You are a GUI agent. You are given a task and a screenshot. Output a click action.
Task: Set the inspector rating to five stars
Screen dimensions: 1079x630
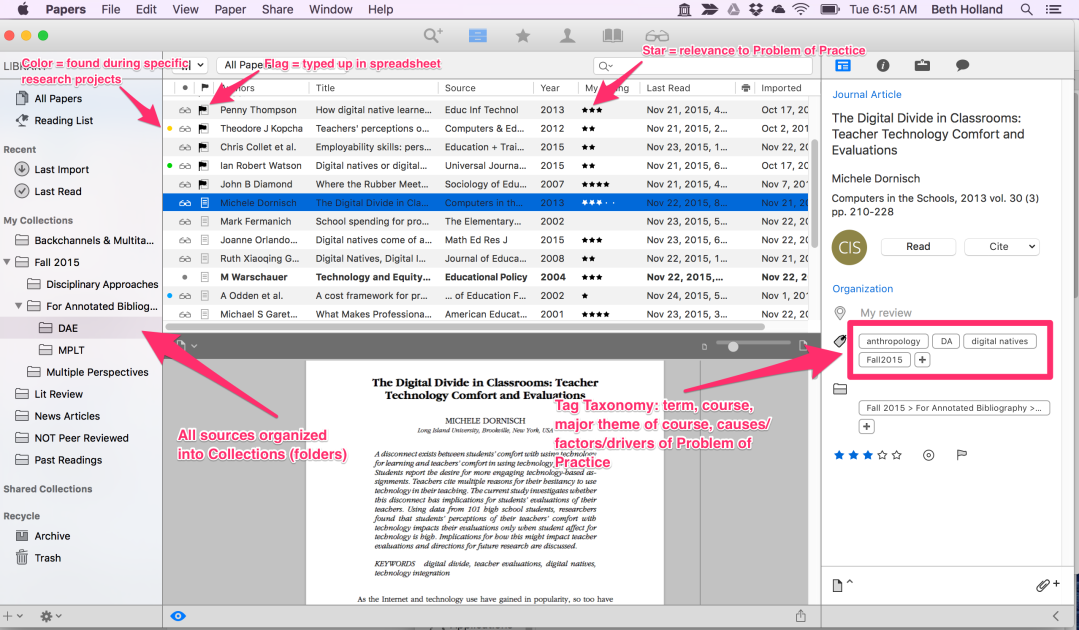point(897,455)
